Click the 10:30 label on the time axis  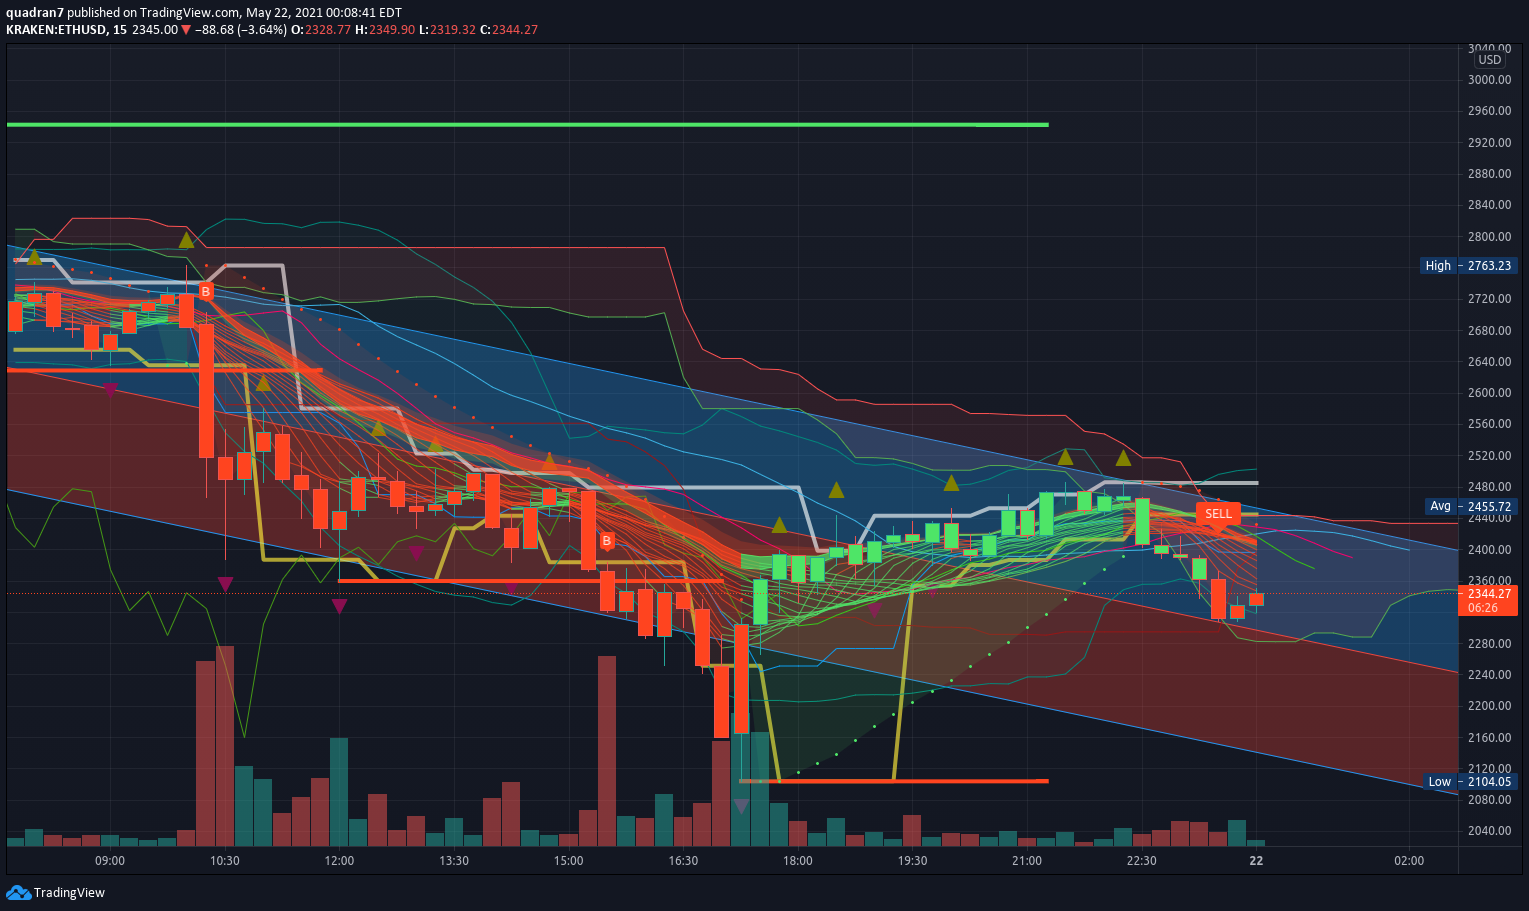pos(225,861)
